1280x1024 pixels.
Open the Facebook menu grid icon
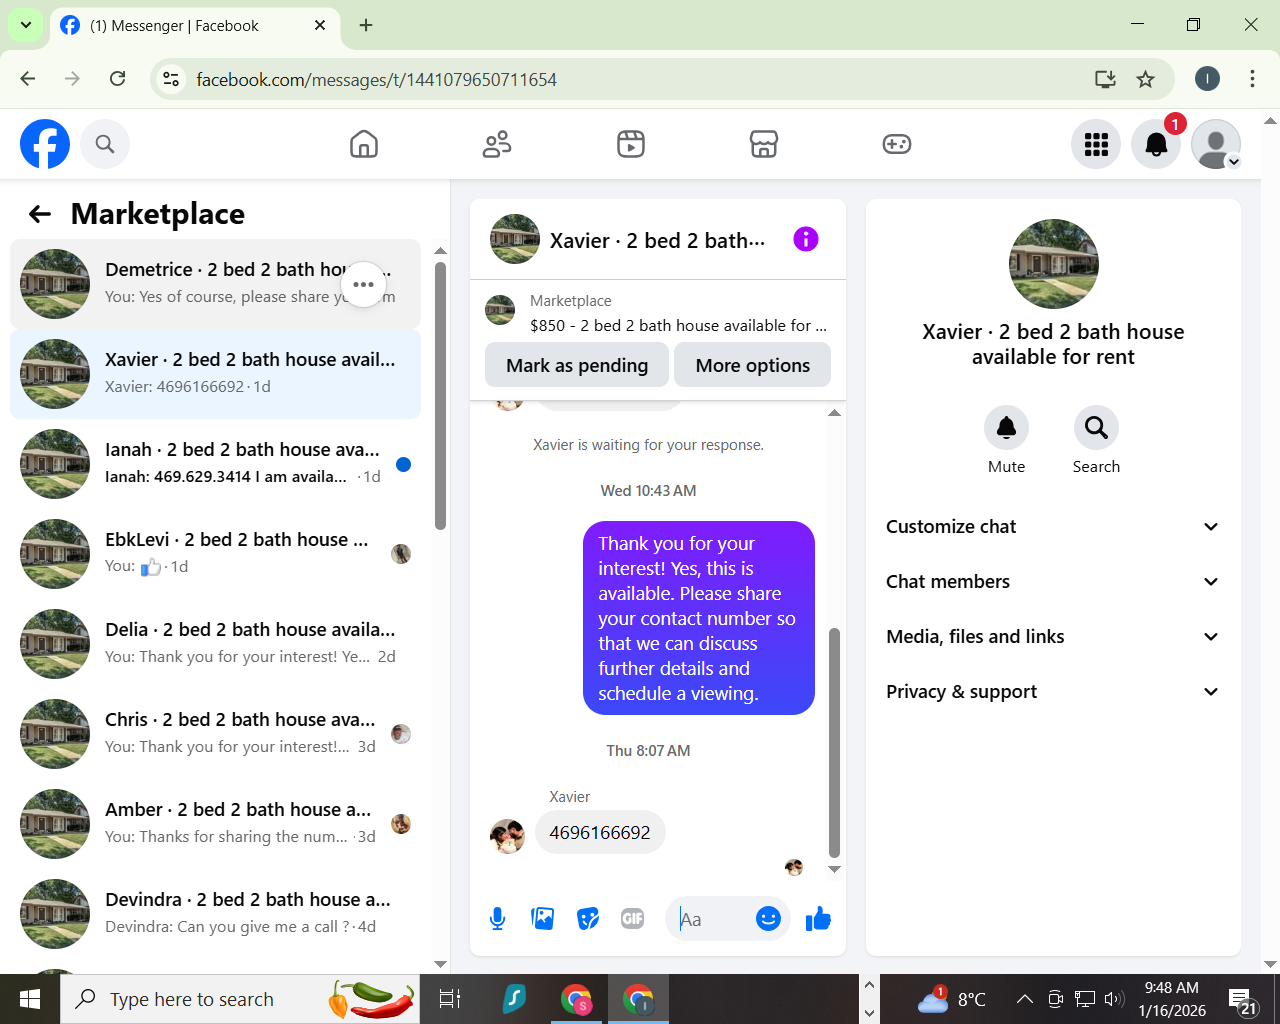(x=1096, y=144)
